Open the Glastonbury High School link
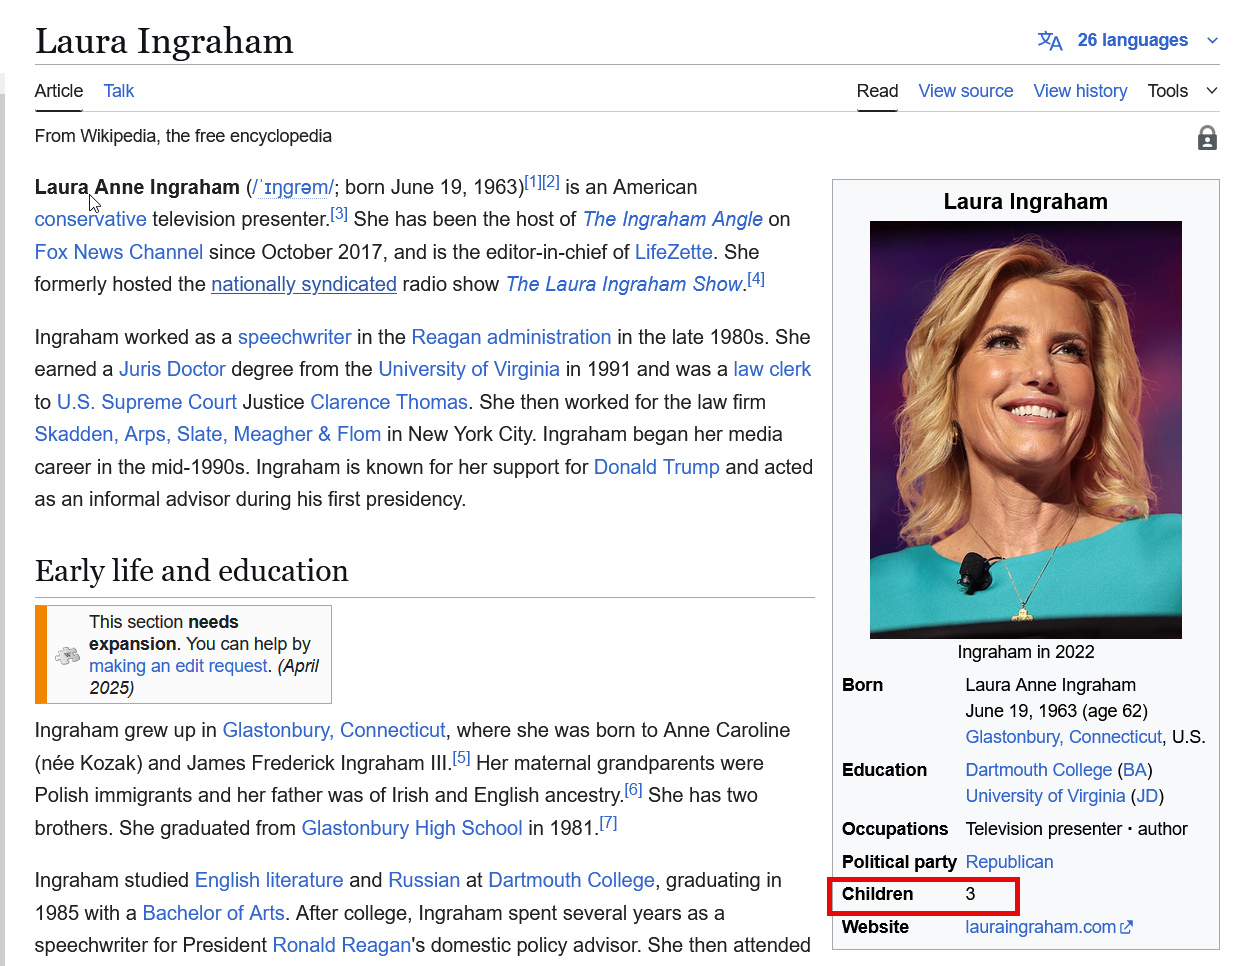 coord(412,828)
